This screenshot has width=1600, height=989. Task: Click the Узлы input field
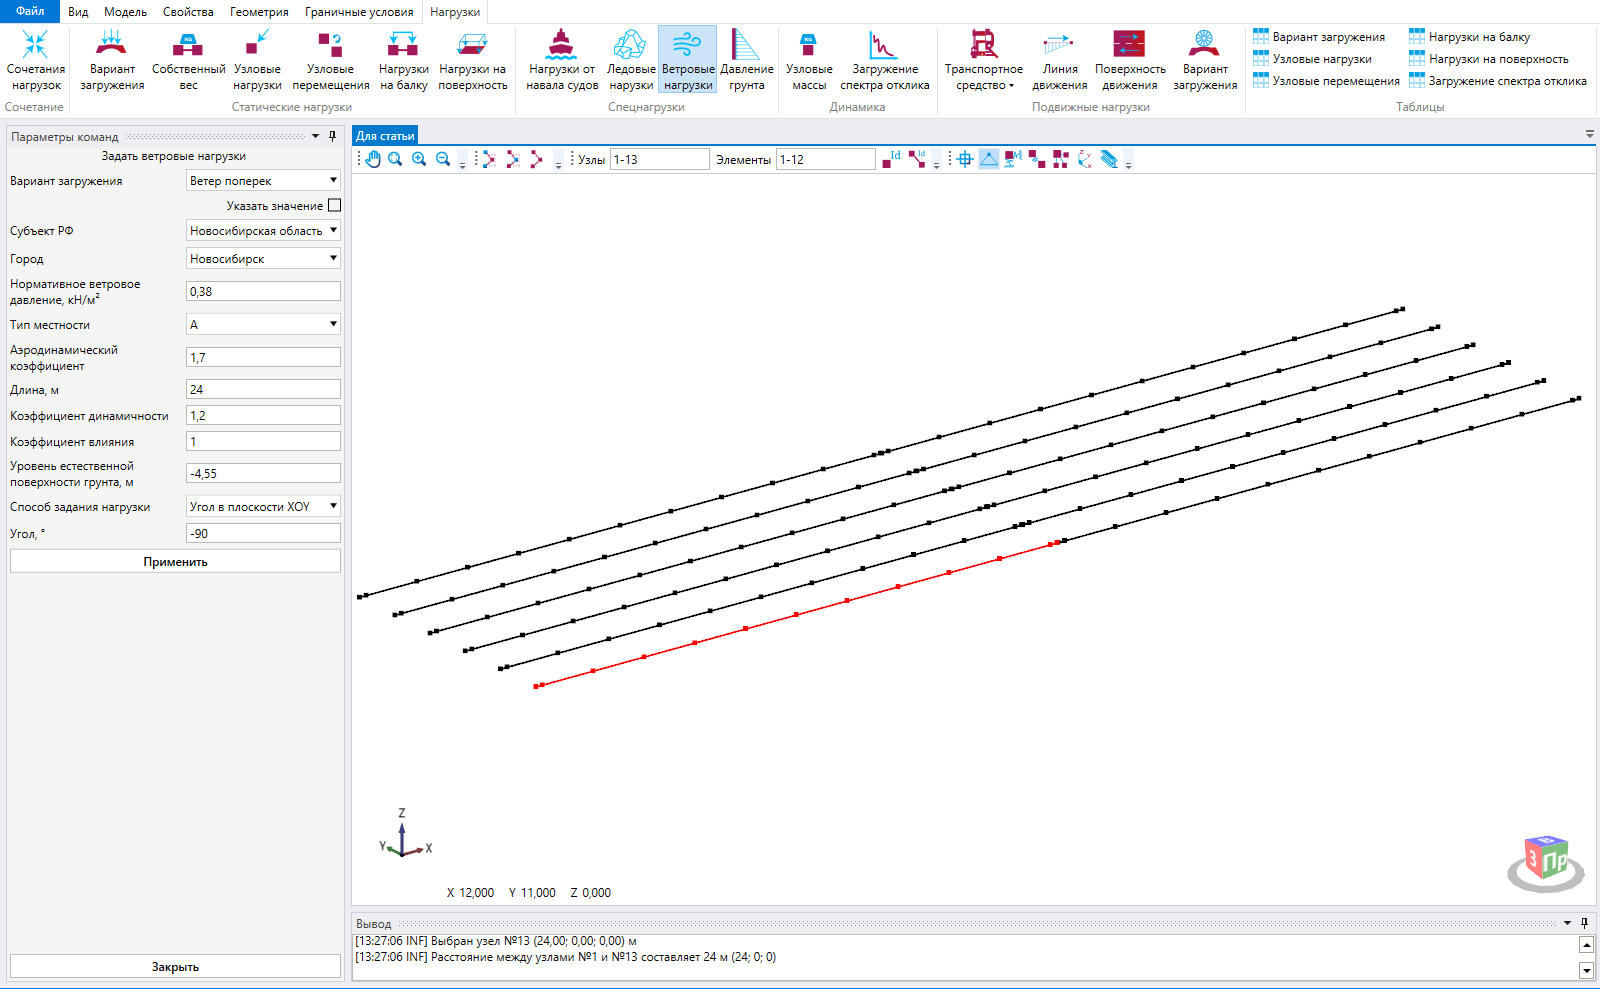point(660,159)
